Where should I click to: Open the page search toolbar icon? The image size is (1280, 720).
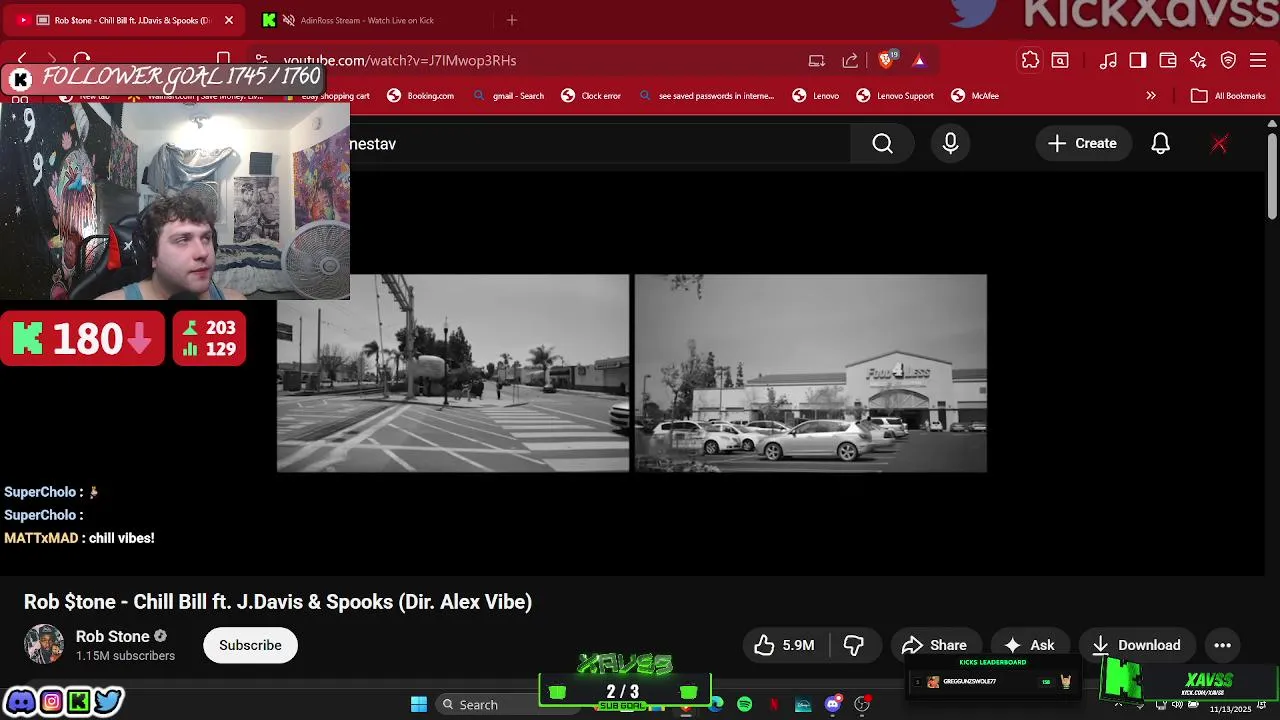[1060, 60]
